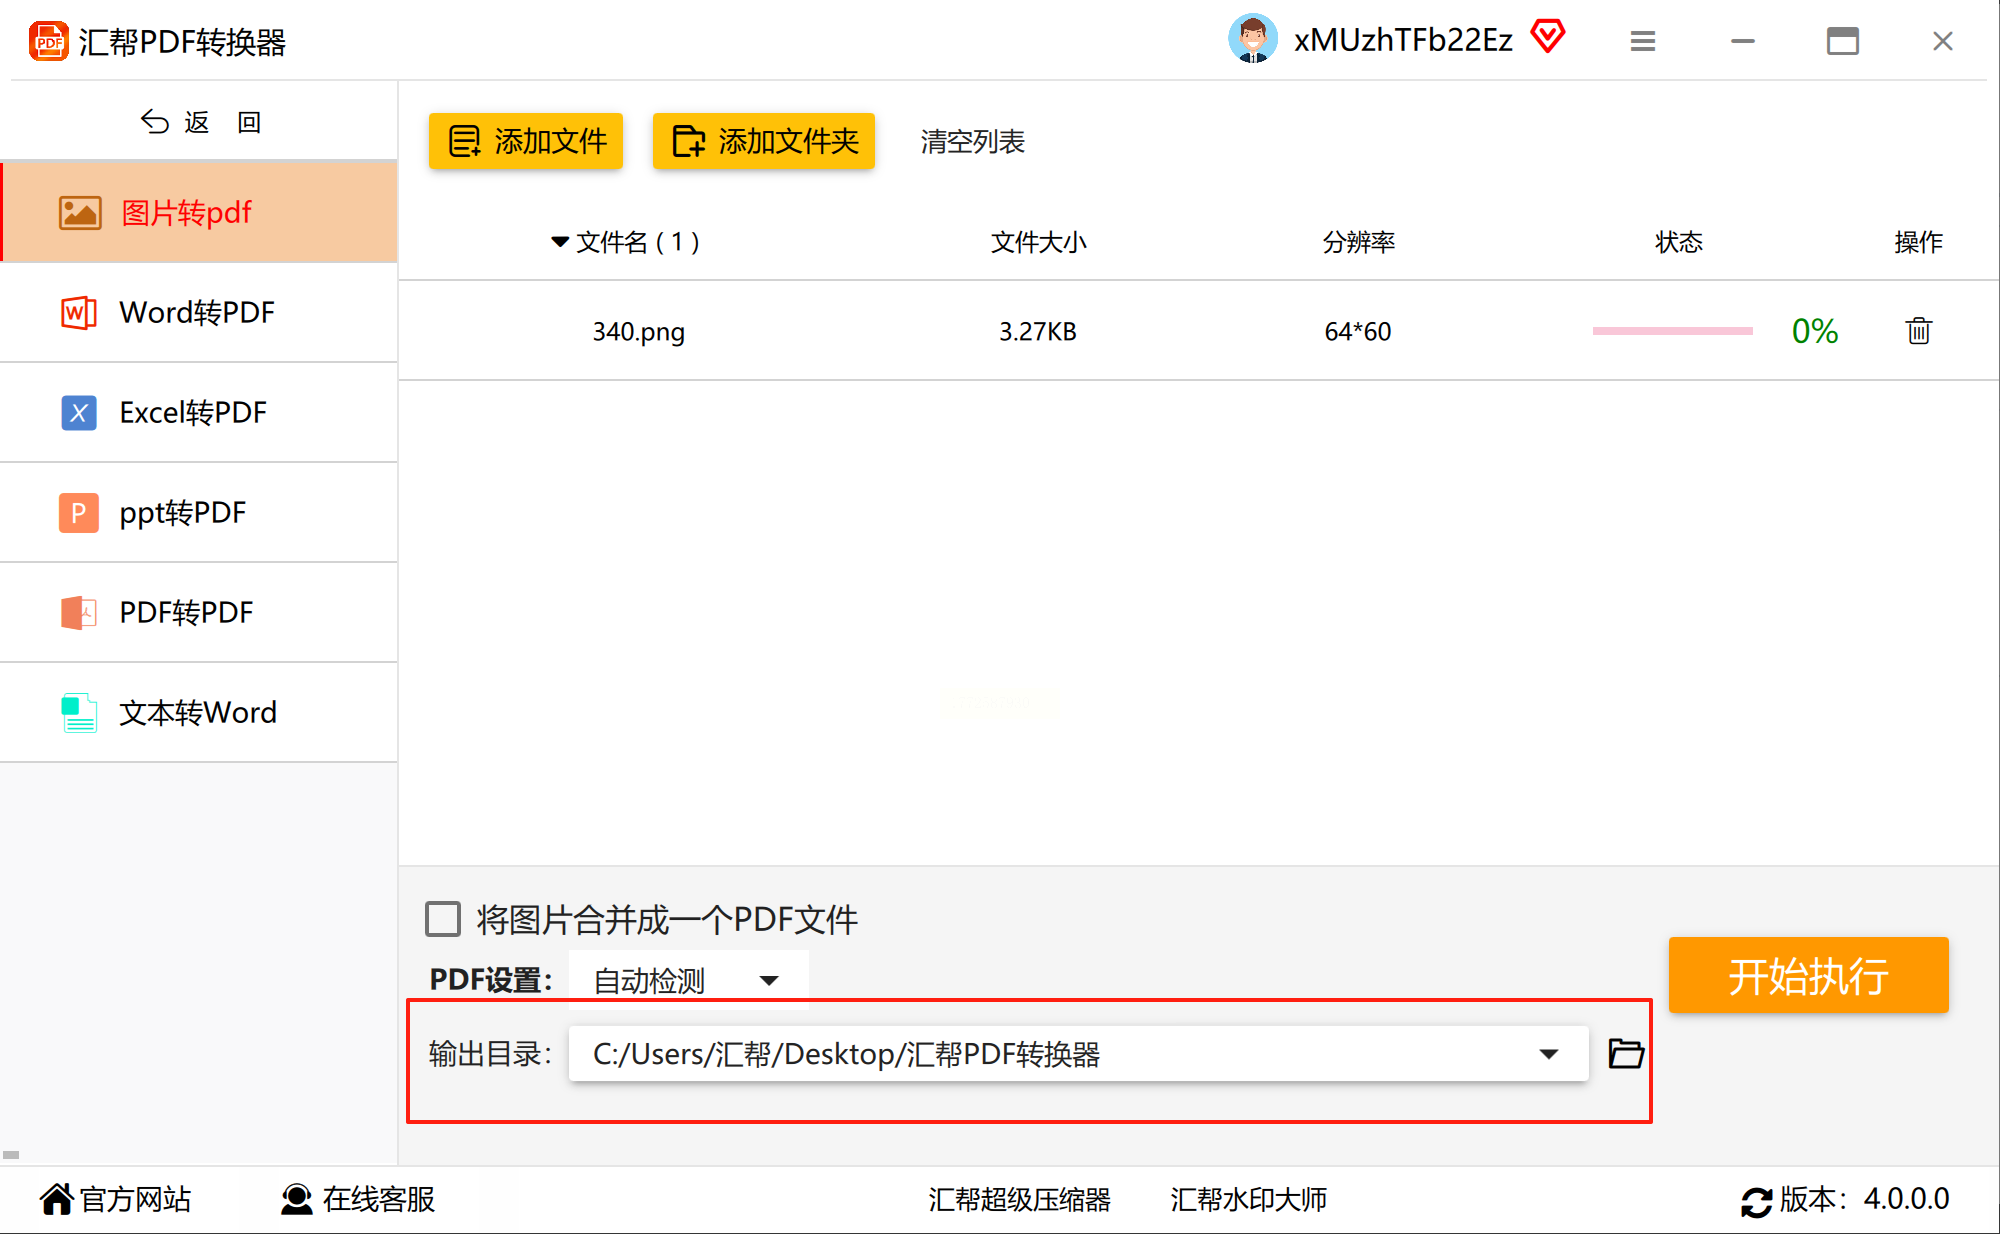Click the 返回 back arrow

coord(156,122)
